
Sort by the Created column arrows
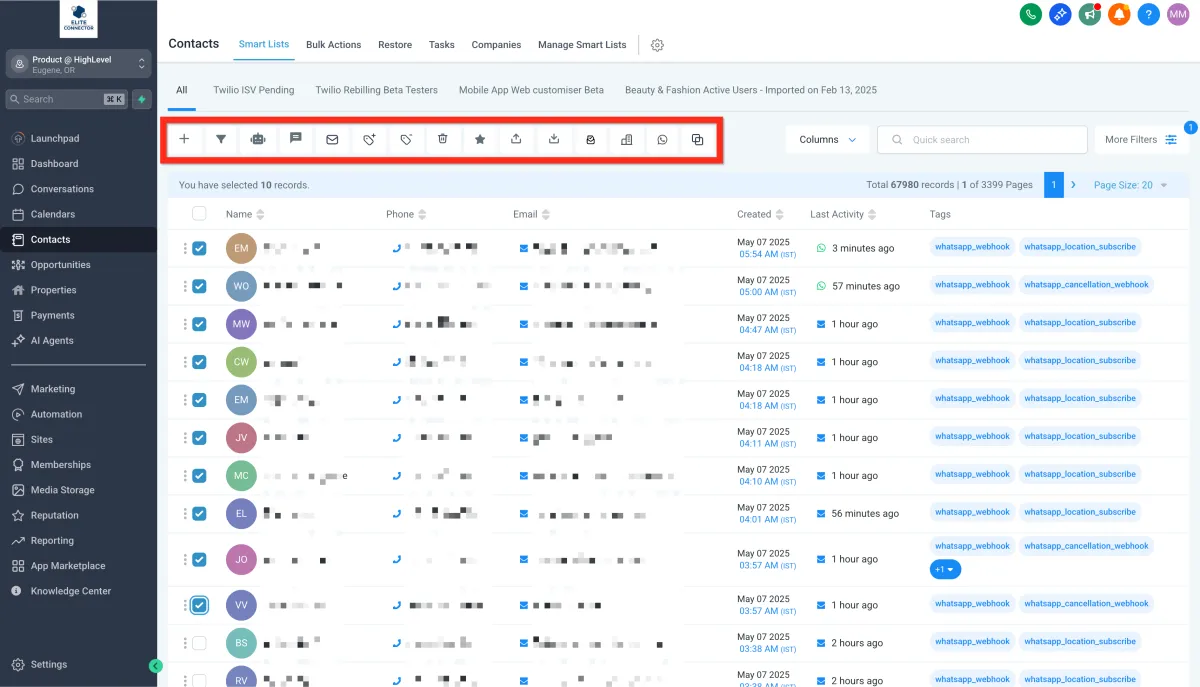click(780, 214)
